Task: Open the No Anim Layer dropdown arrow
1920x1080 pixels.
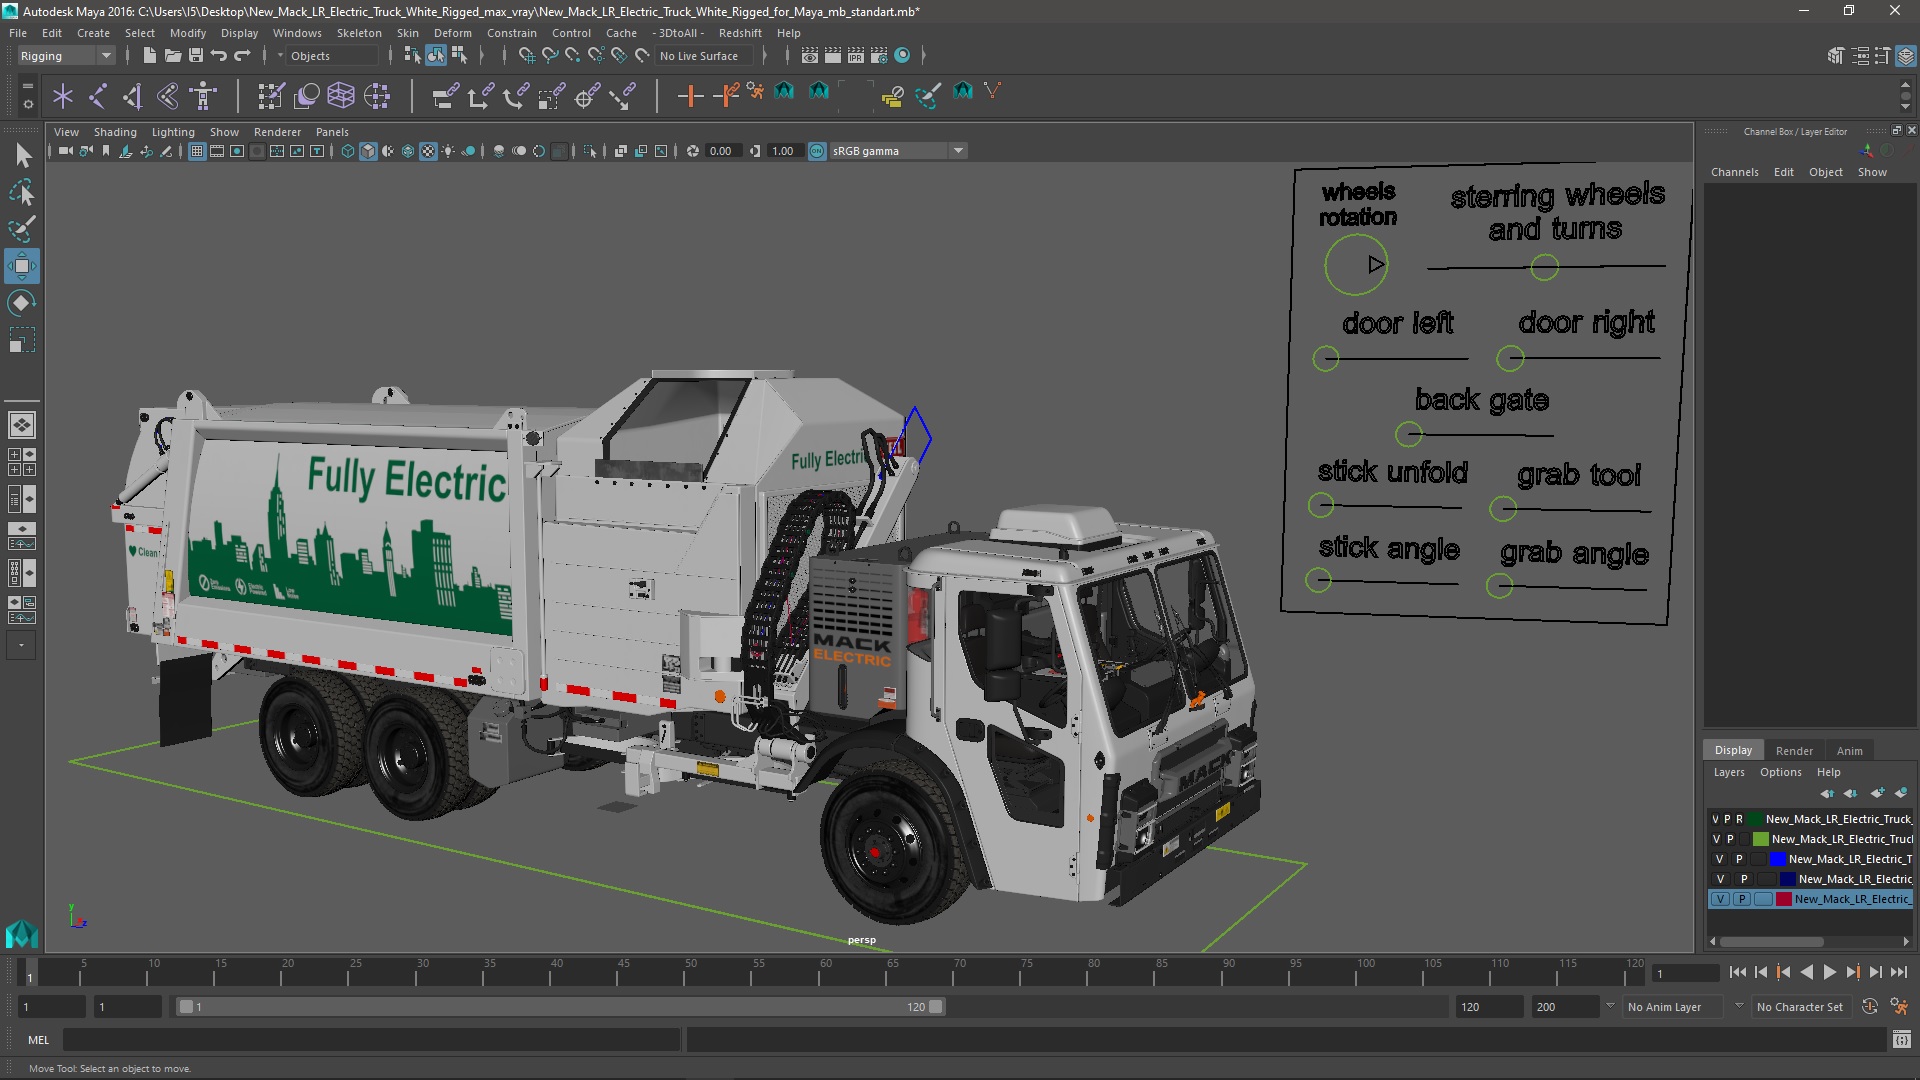Action: [1610, 1006]
